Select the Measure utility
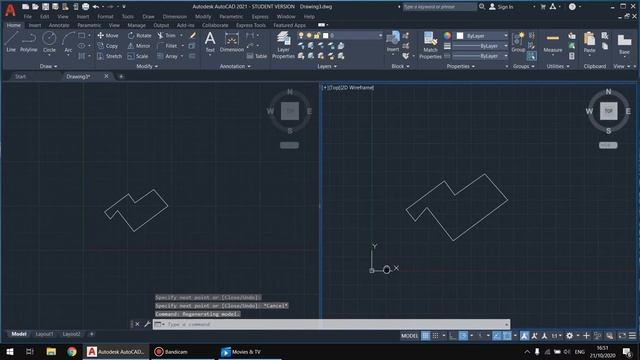Viewport: 640px width, 360px height. coord(553,42)
